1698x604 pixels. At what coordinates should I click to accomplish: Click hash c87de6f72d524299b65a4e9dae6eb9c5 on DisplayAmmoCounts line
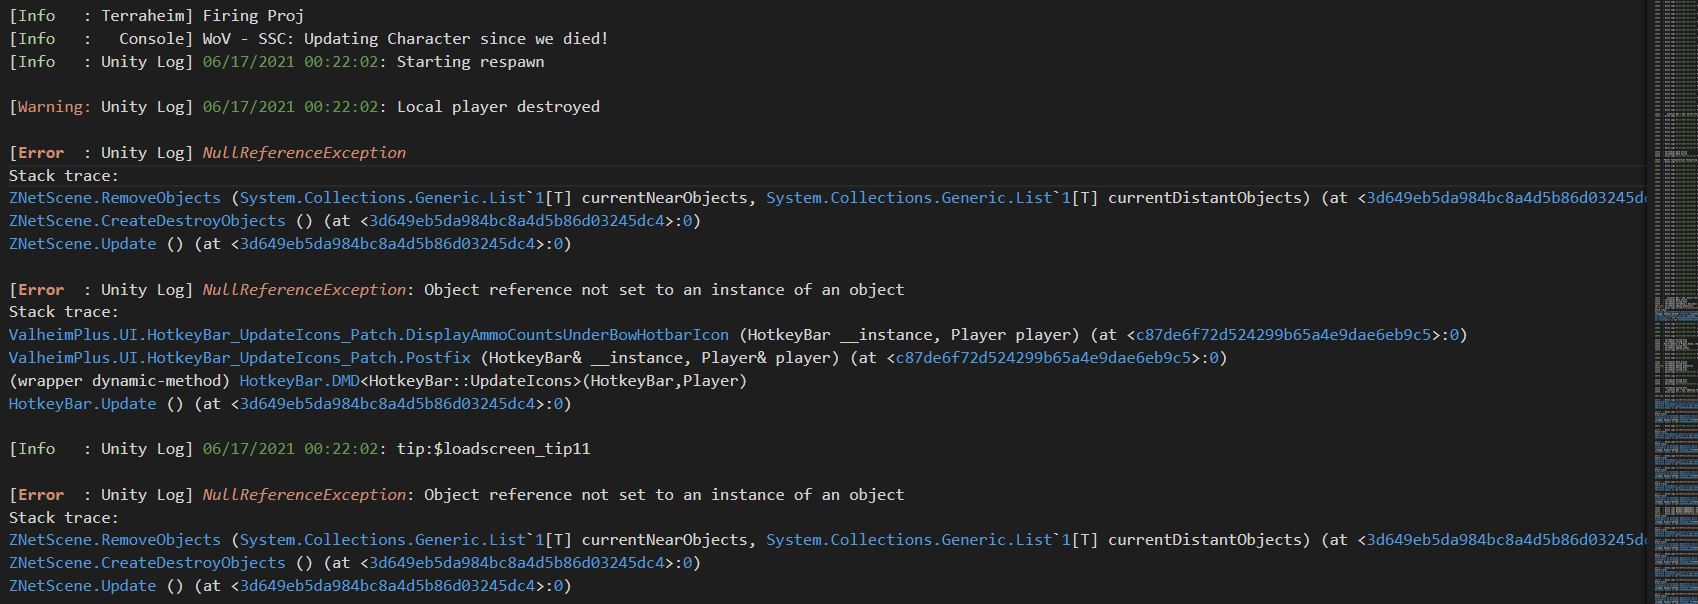tap(1283, 335)
